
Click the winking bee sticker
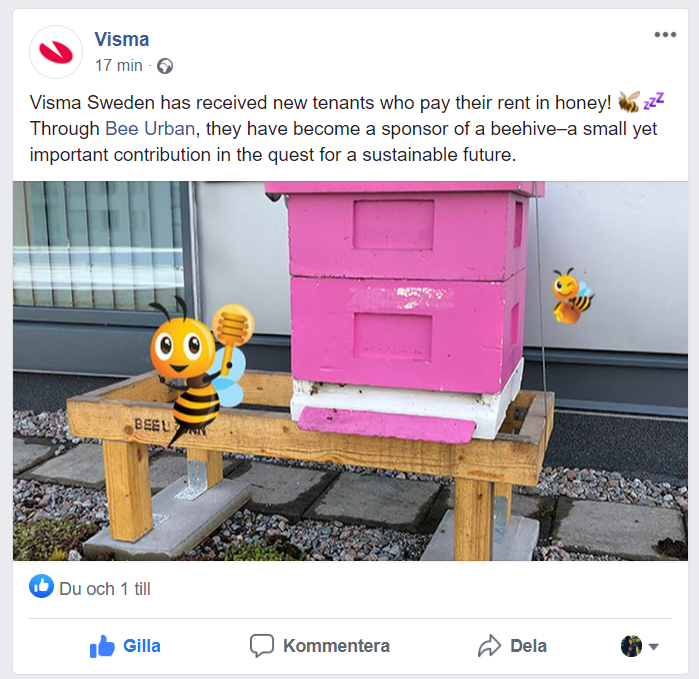tap(572, 296)
